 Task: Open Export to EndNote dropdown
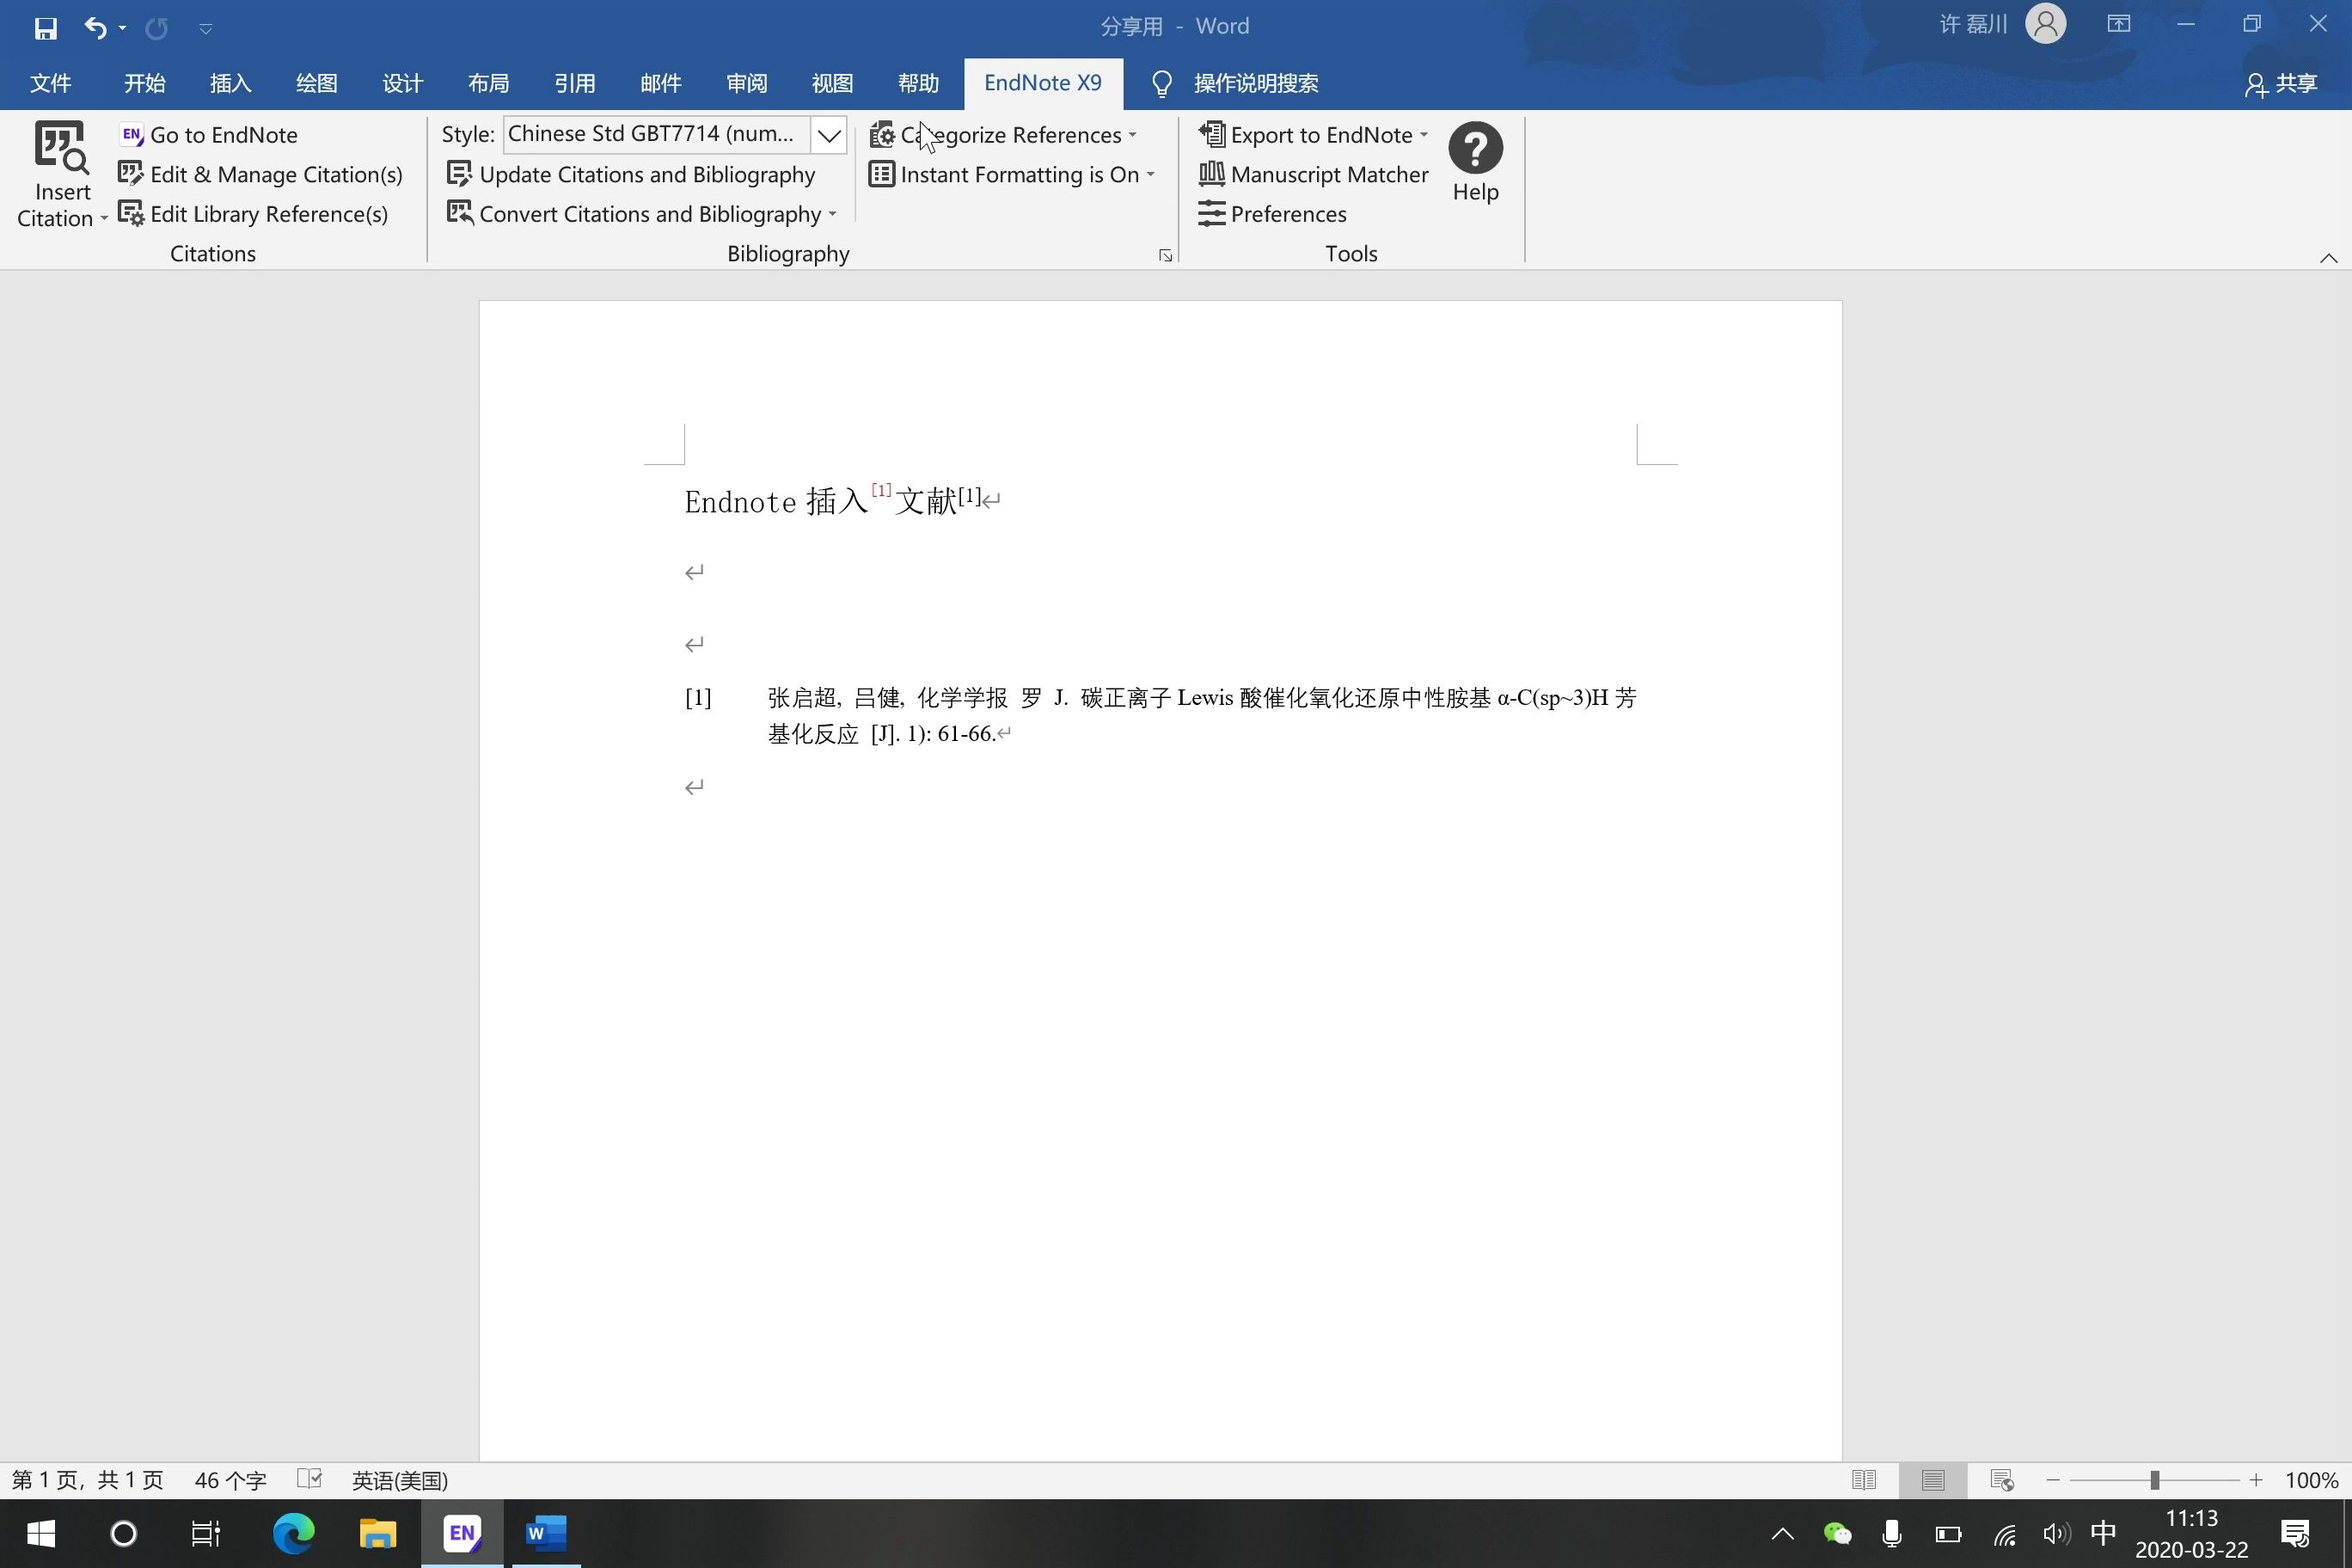click(1423, 135)
